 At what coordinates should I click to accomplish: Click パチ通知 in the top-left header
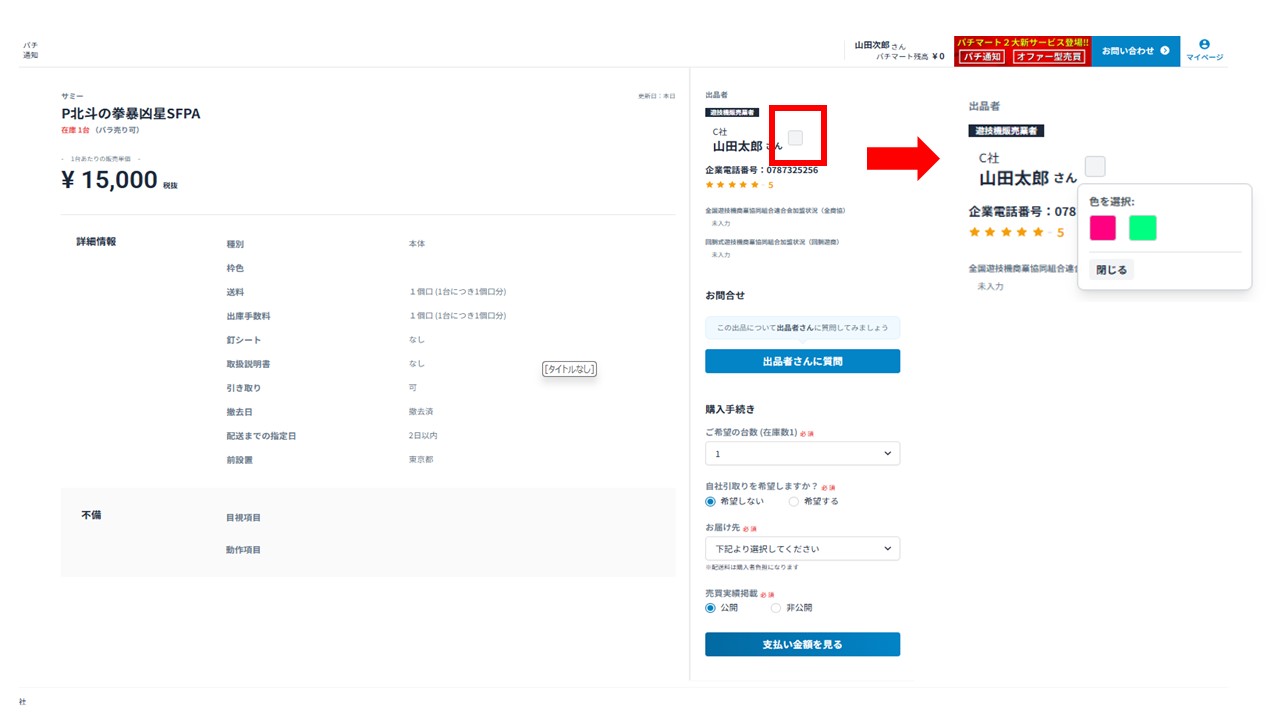[x=31, y=50]
